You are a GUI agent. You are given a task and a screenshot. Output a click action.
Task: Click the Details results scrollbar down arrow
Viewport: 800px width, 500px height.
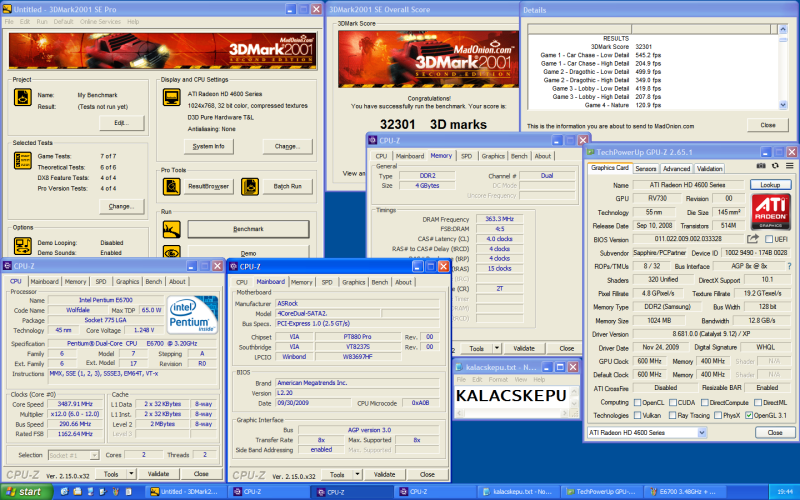(783, 105)
